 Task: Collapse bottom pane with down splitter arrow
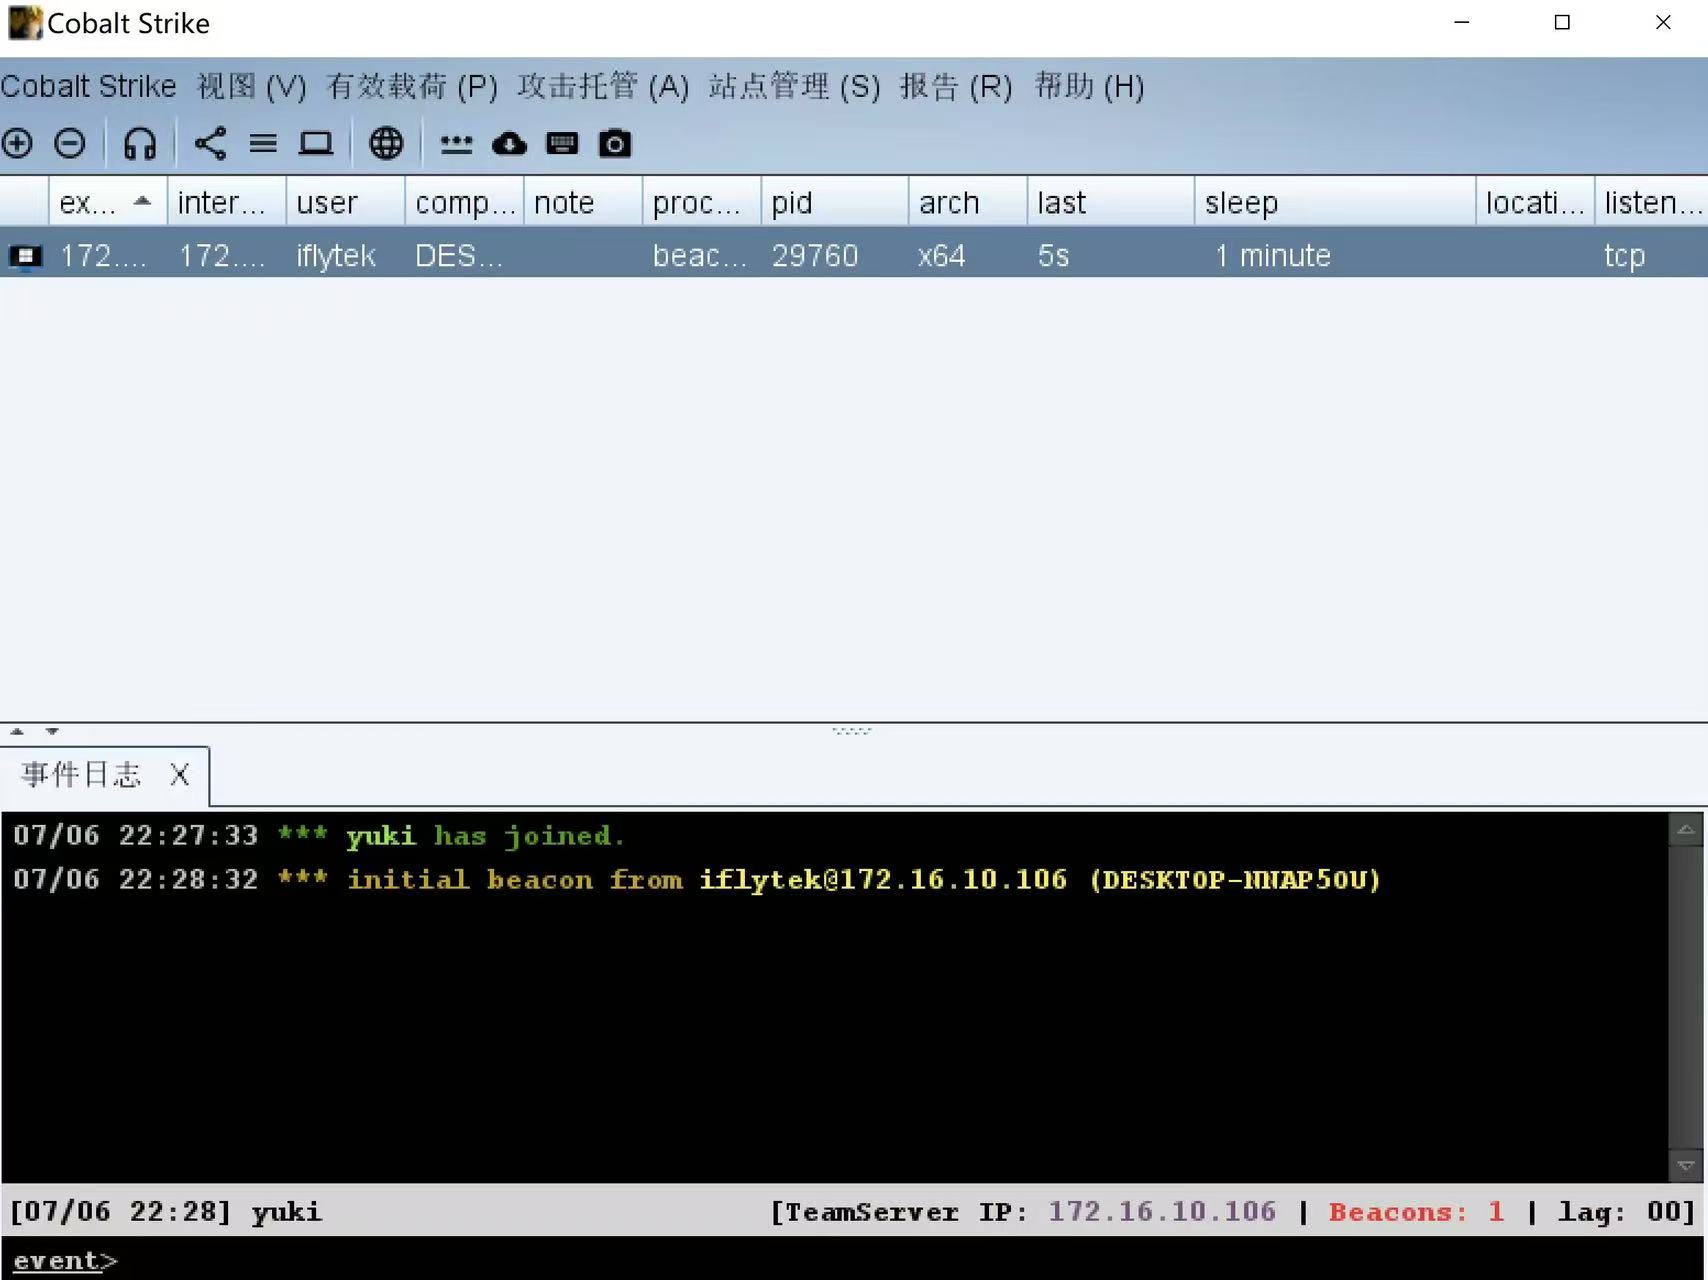(x=52, y=732)
